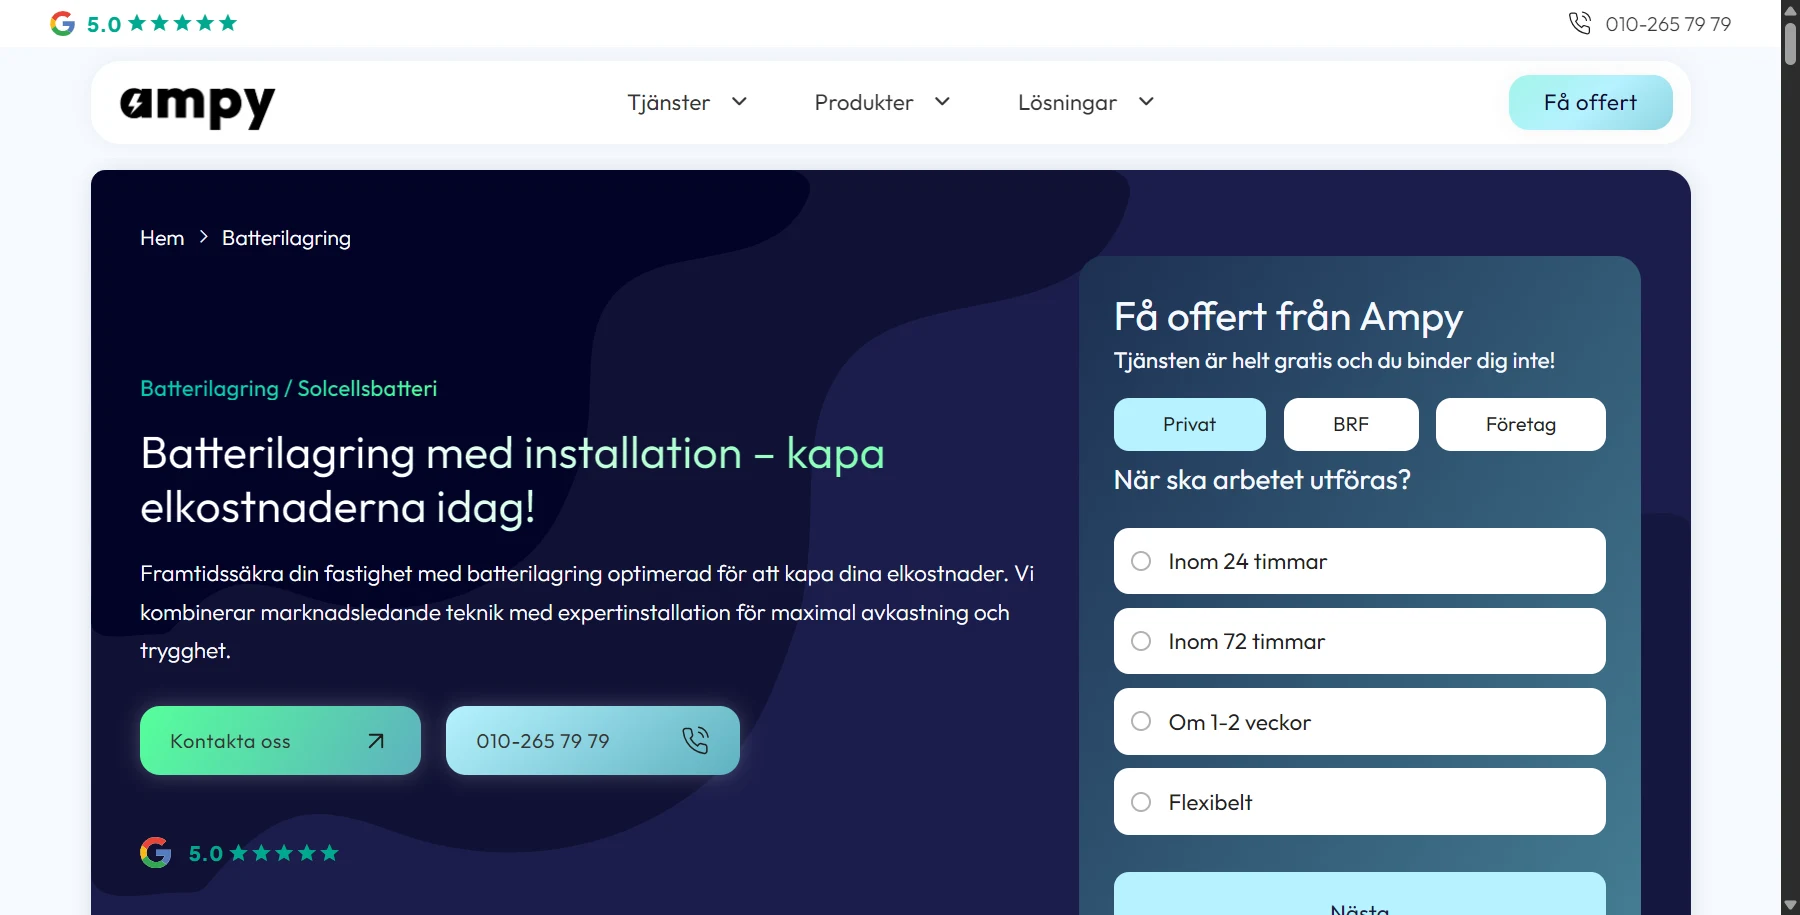Click the 5.0 star rating in the top bar
The width and height of the screenshot is (1800, 915).
[x=162, y=24]
